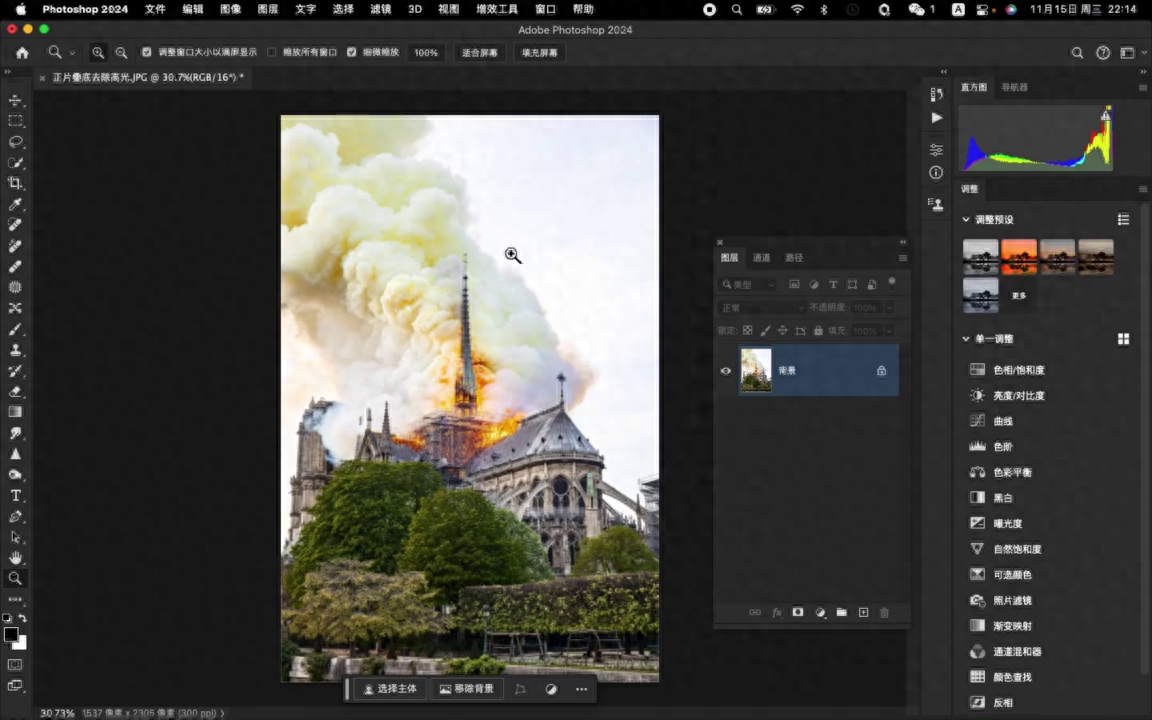Create a new layer icon
This screenshot has width=1152, height=720.
pos(863,612)
